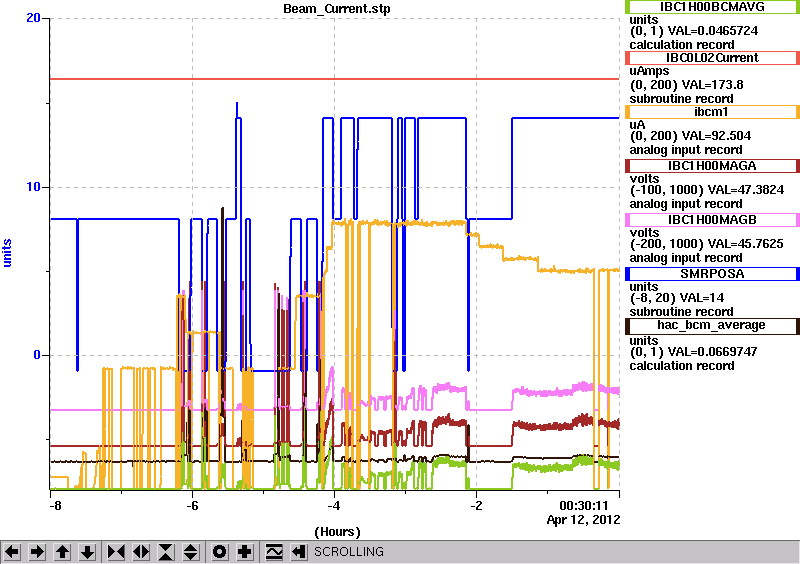Click the y-axis 10 tick label
Screen dimensions: 800x564
(33, 187)
